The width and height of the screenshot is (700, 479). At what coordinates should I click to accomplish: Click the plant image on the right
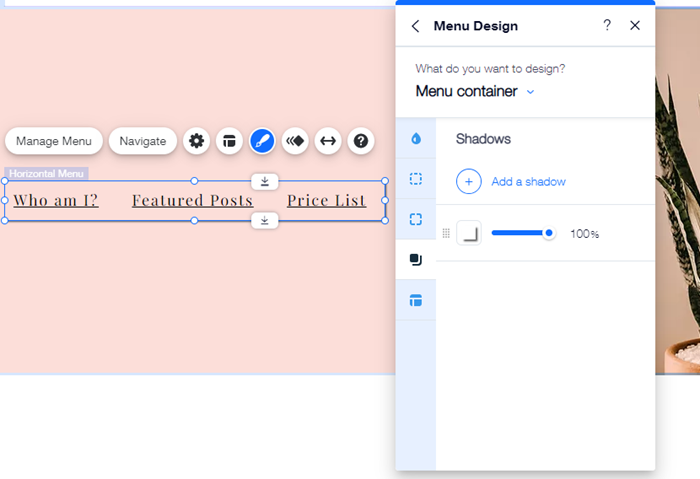pos(677,191)
